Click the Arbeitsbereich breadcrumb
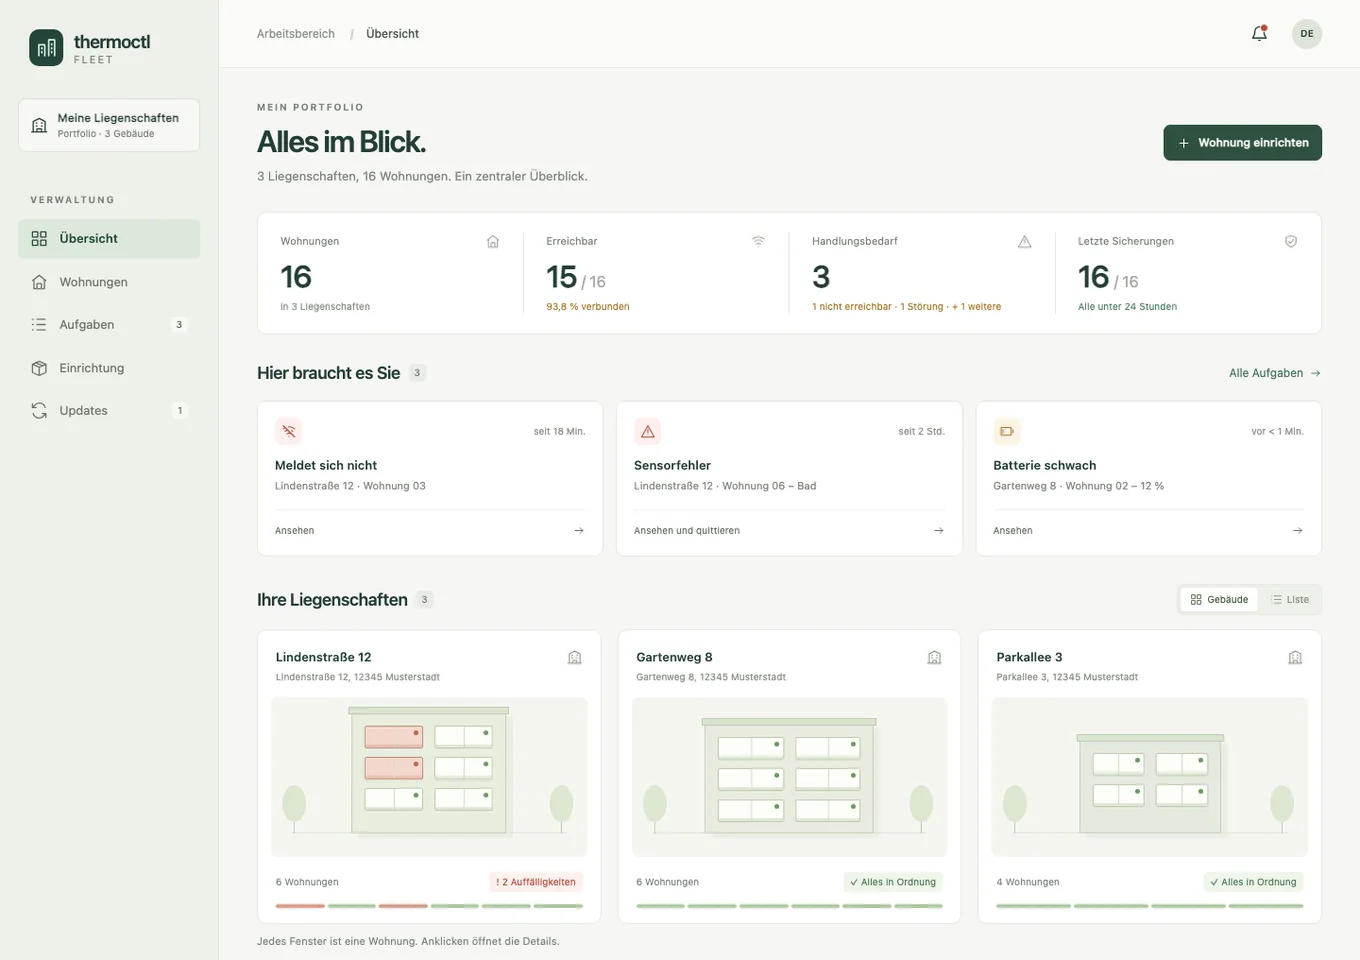1360x960 pixels. [x=296, y=34]
